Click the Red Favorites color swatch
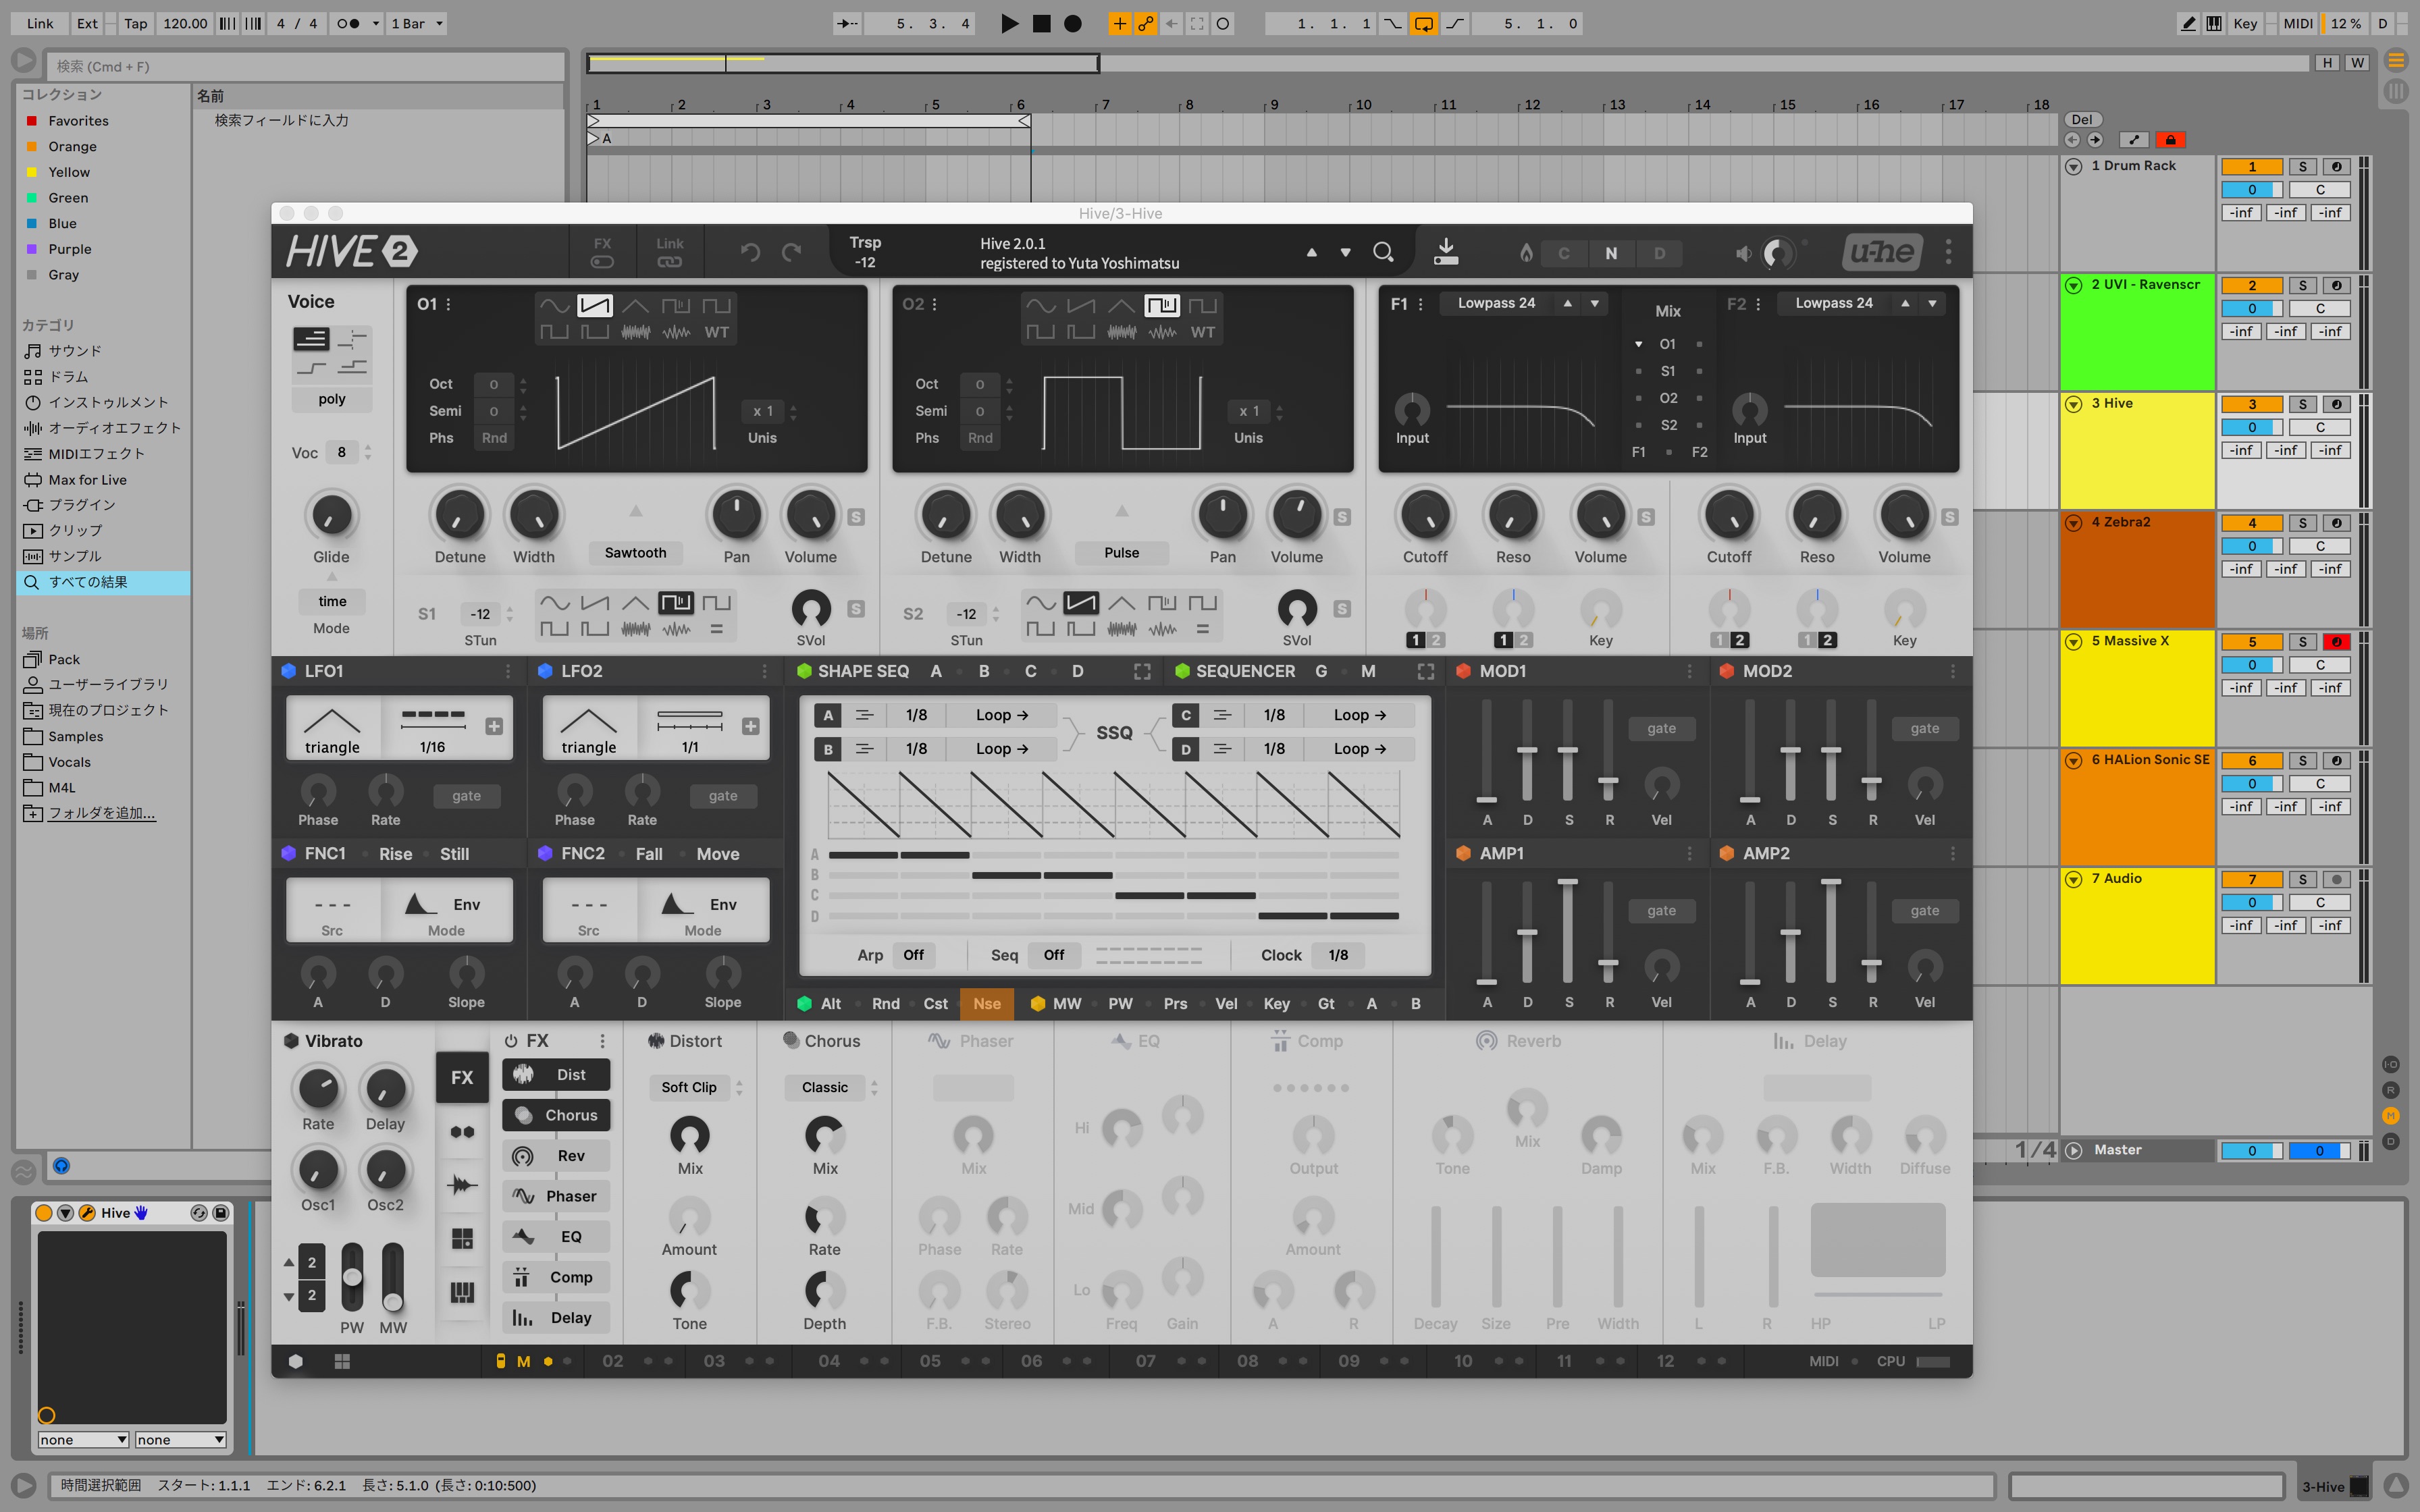Viewport: 2420px width, 1512px height. point(32,121)
